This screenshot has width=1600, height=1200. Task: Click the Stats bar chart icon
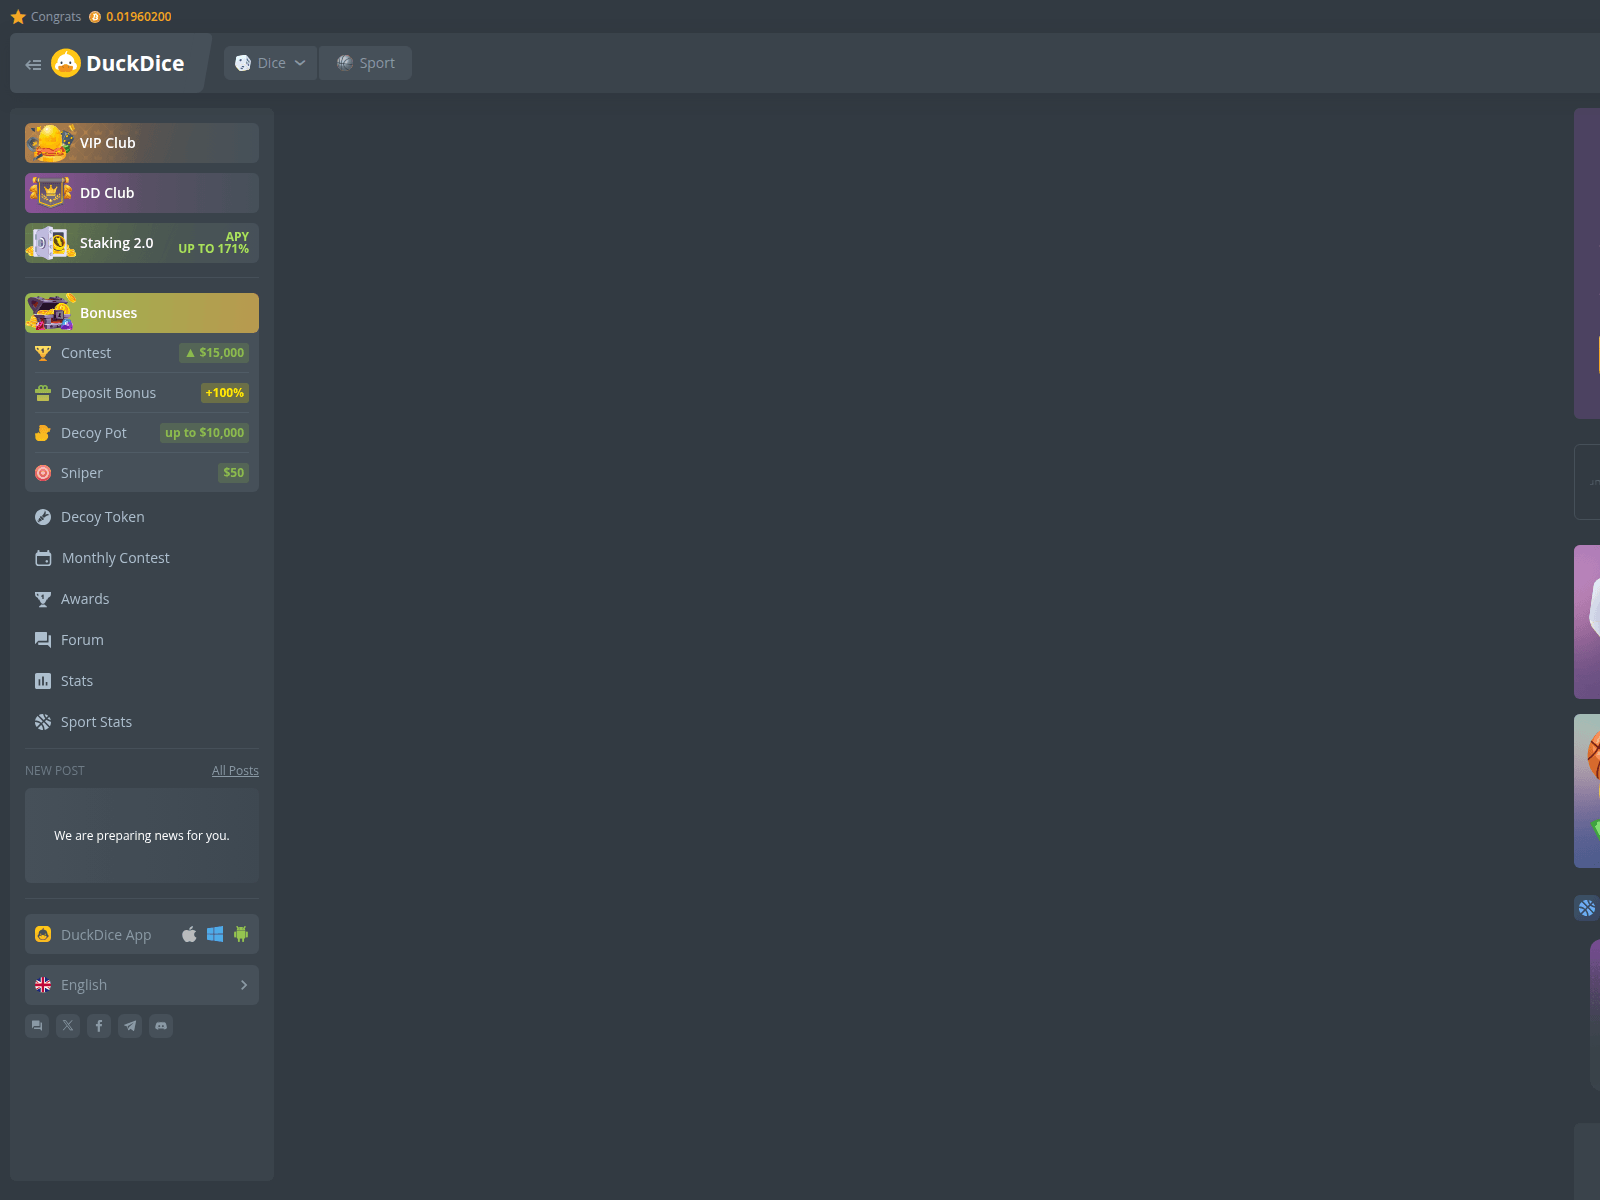(43, 681)
